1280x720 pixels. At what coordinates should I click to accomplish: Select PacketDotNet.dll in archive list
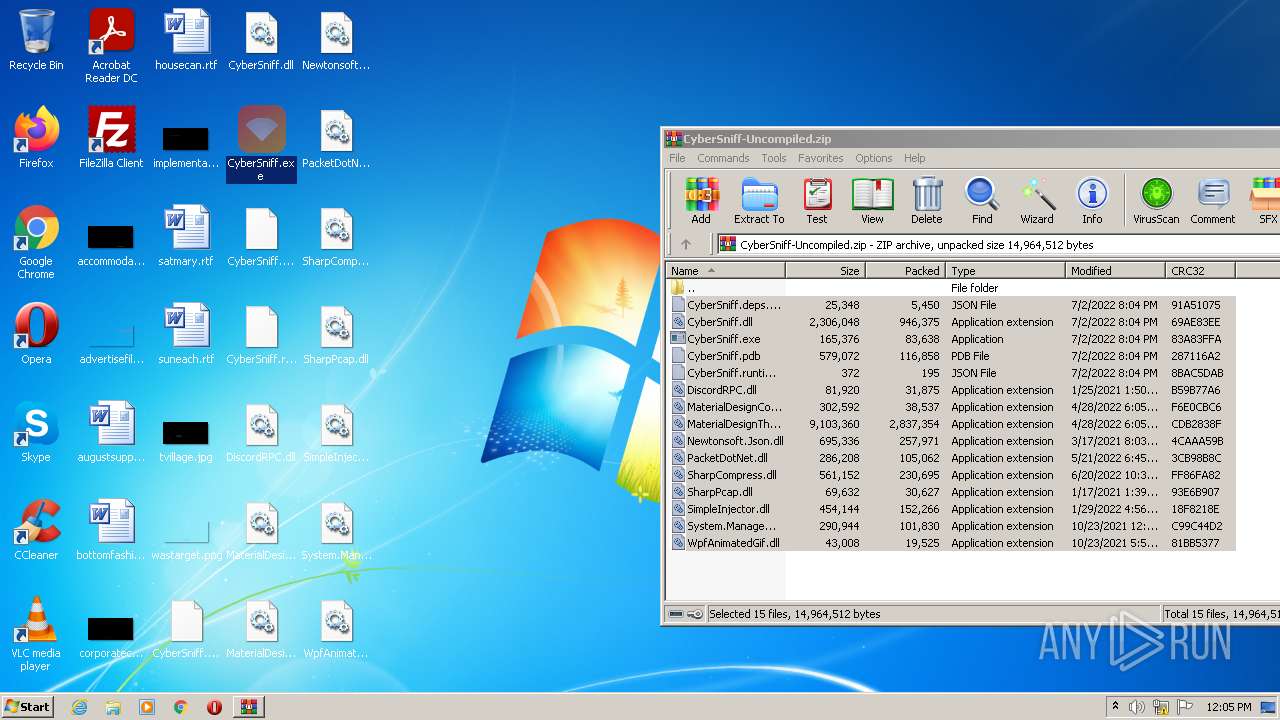[951, 458]
